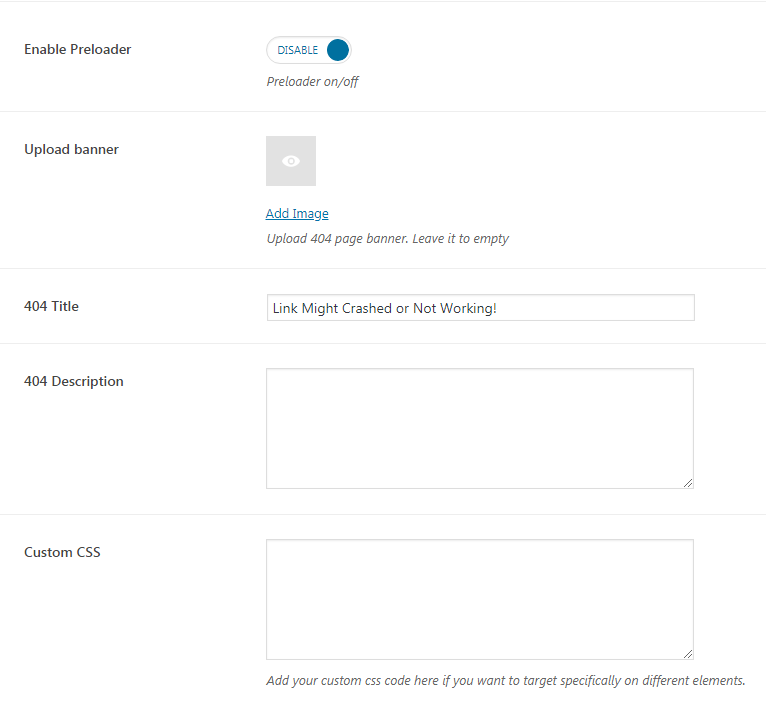Click the 404 Title label
Viewport: 766px width, 710px height.
coord(51,306)
